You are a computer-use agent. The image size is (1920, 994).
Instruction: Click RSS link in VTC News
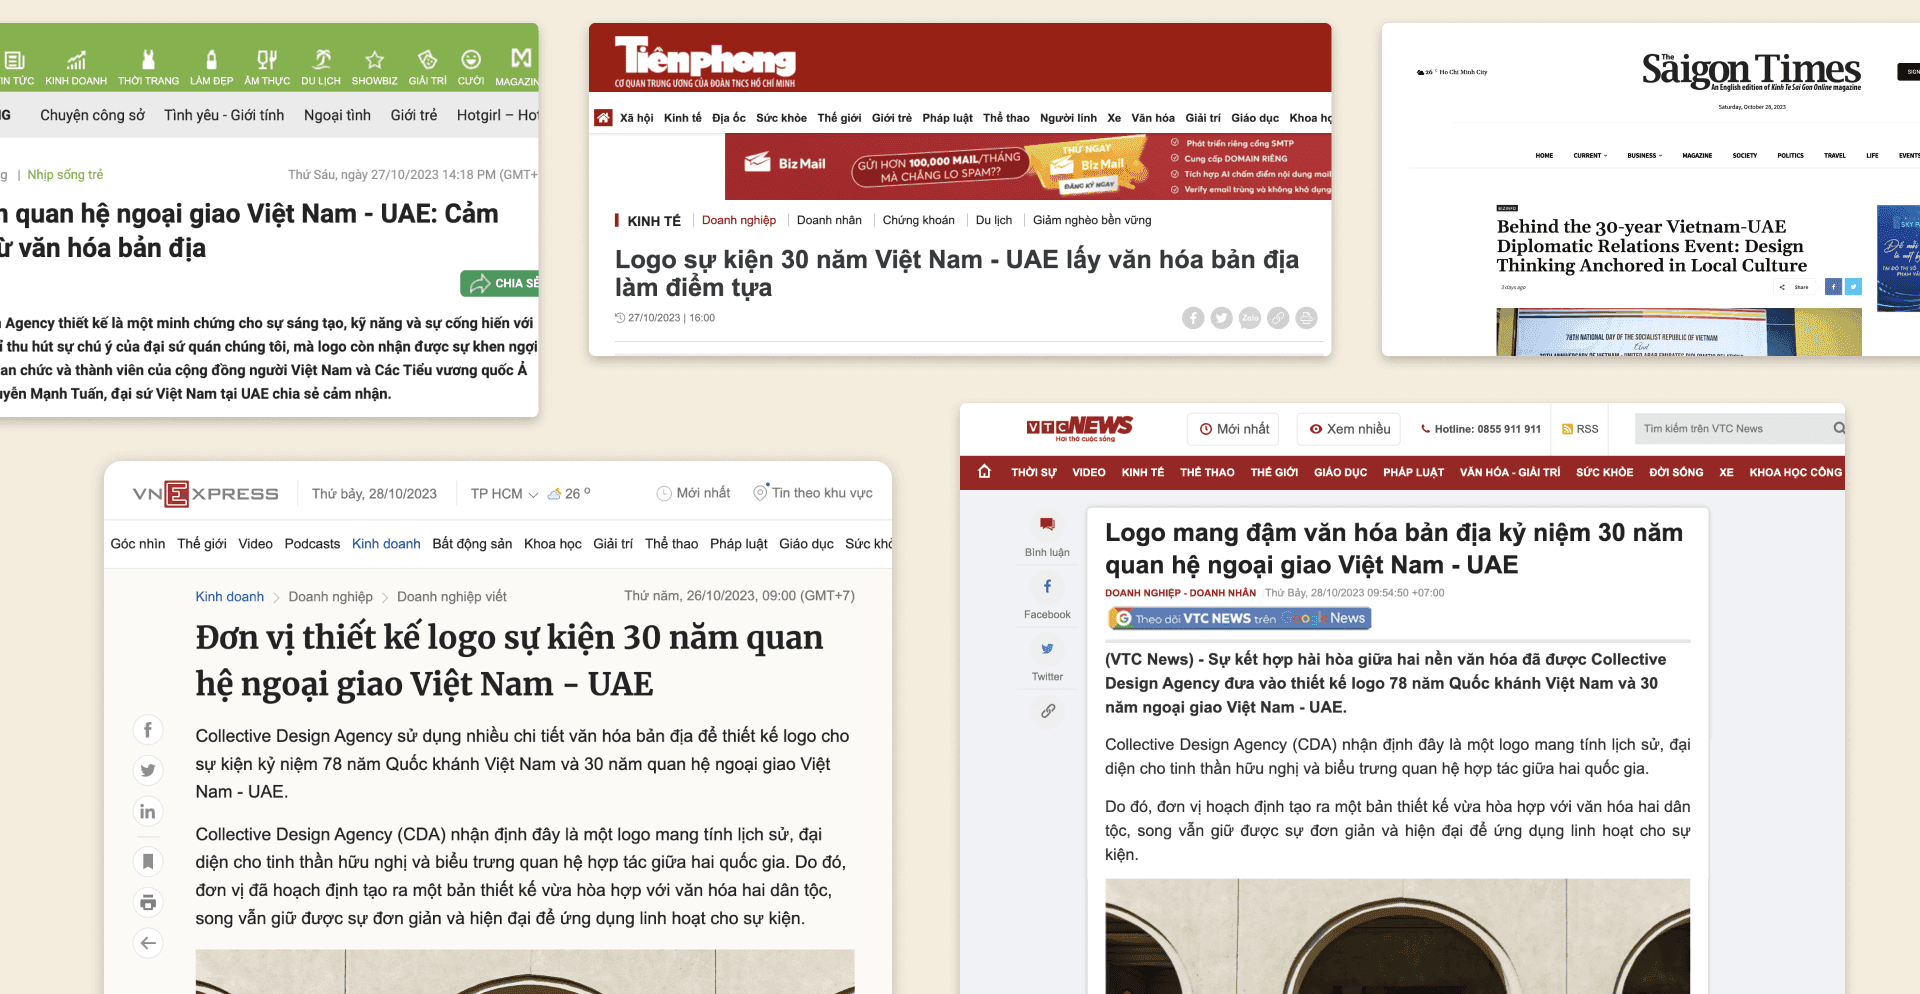(1580, 429)
